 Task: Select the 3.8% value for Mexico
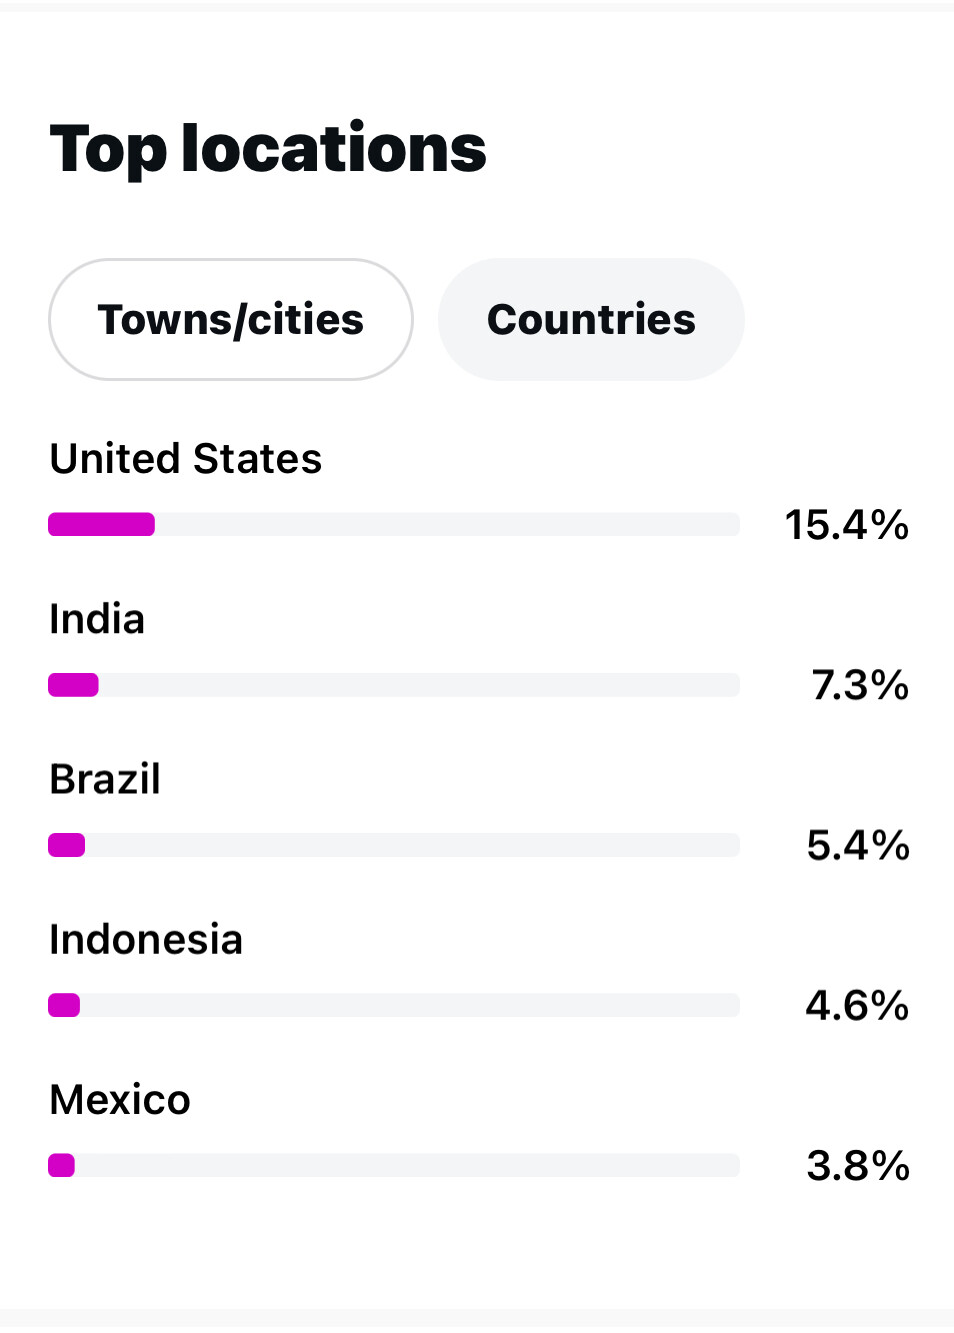pos(857,1165)
